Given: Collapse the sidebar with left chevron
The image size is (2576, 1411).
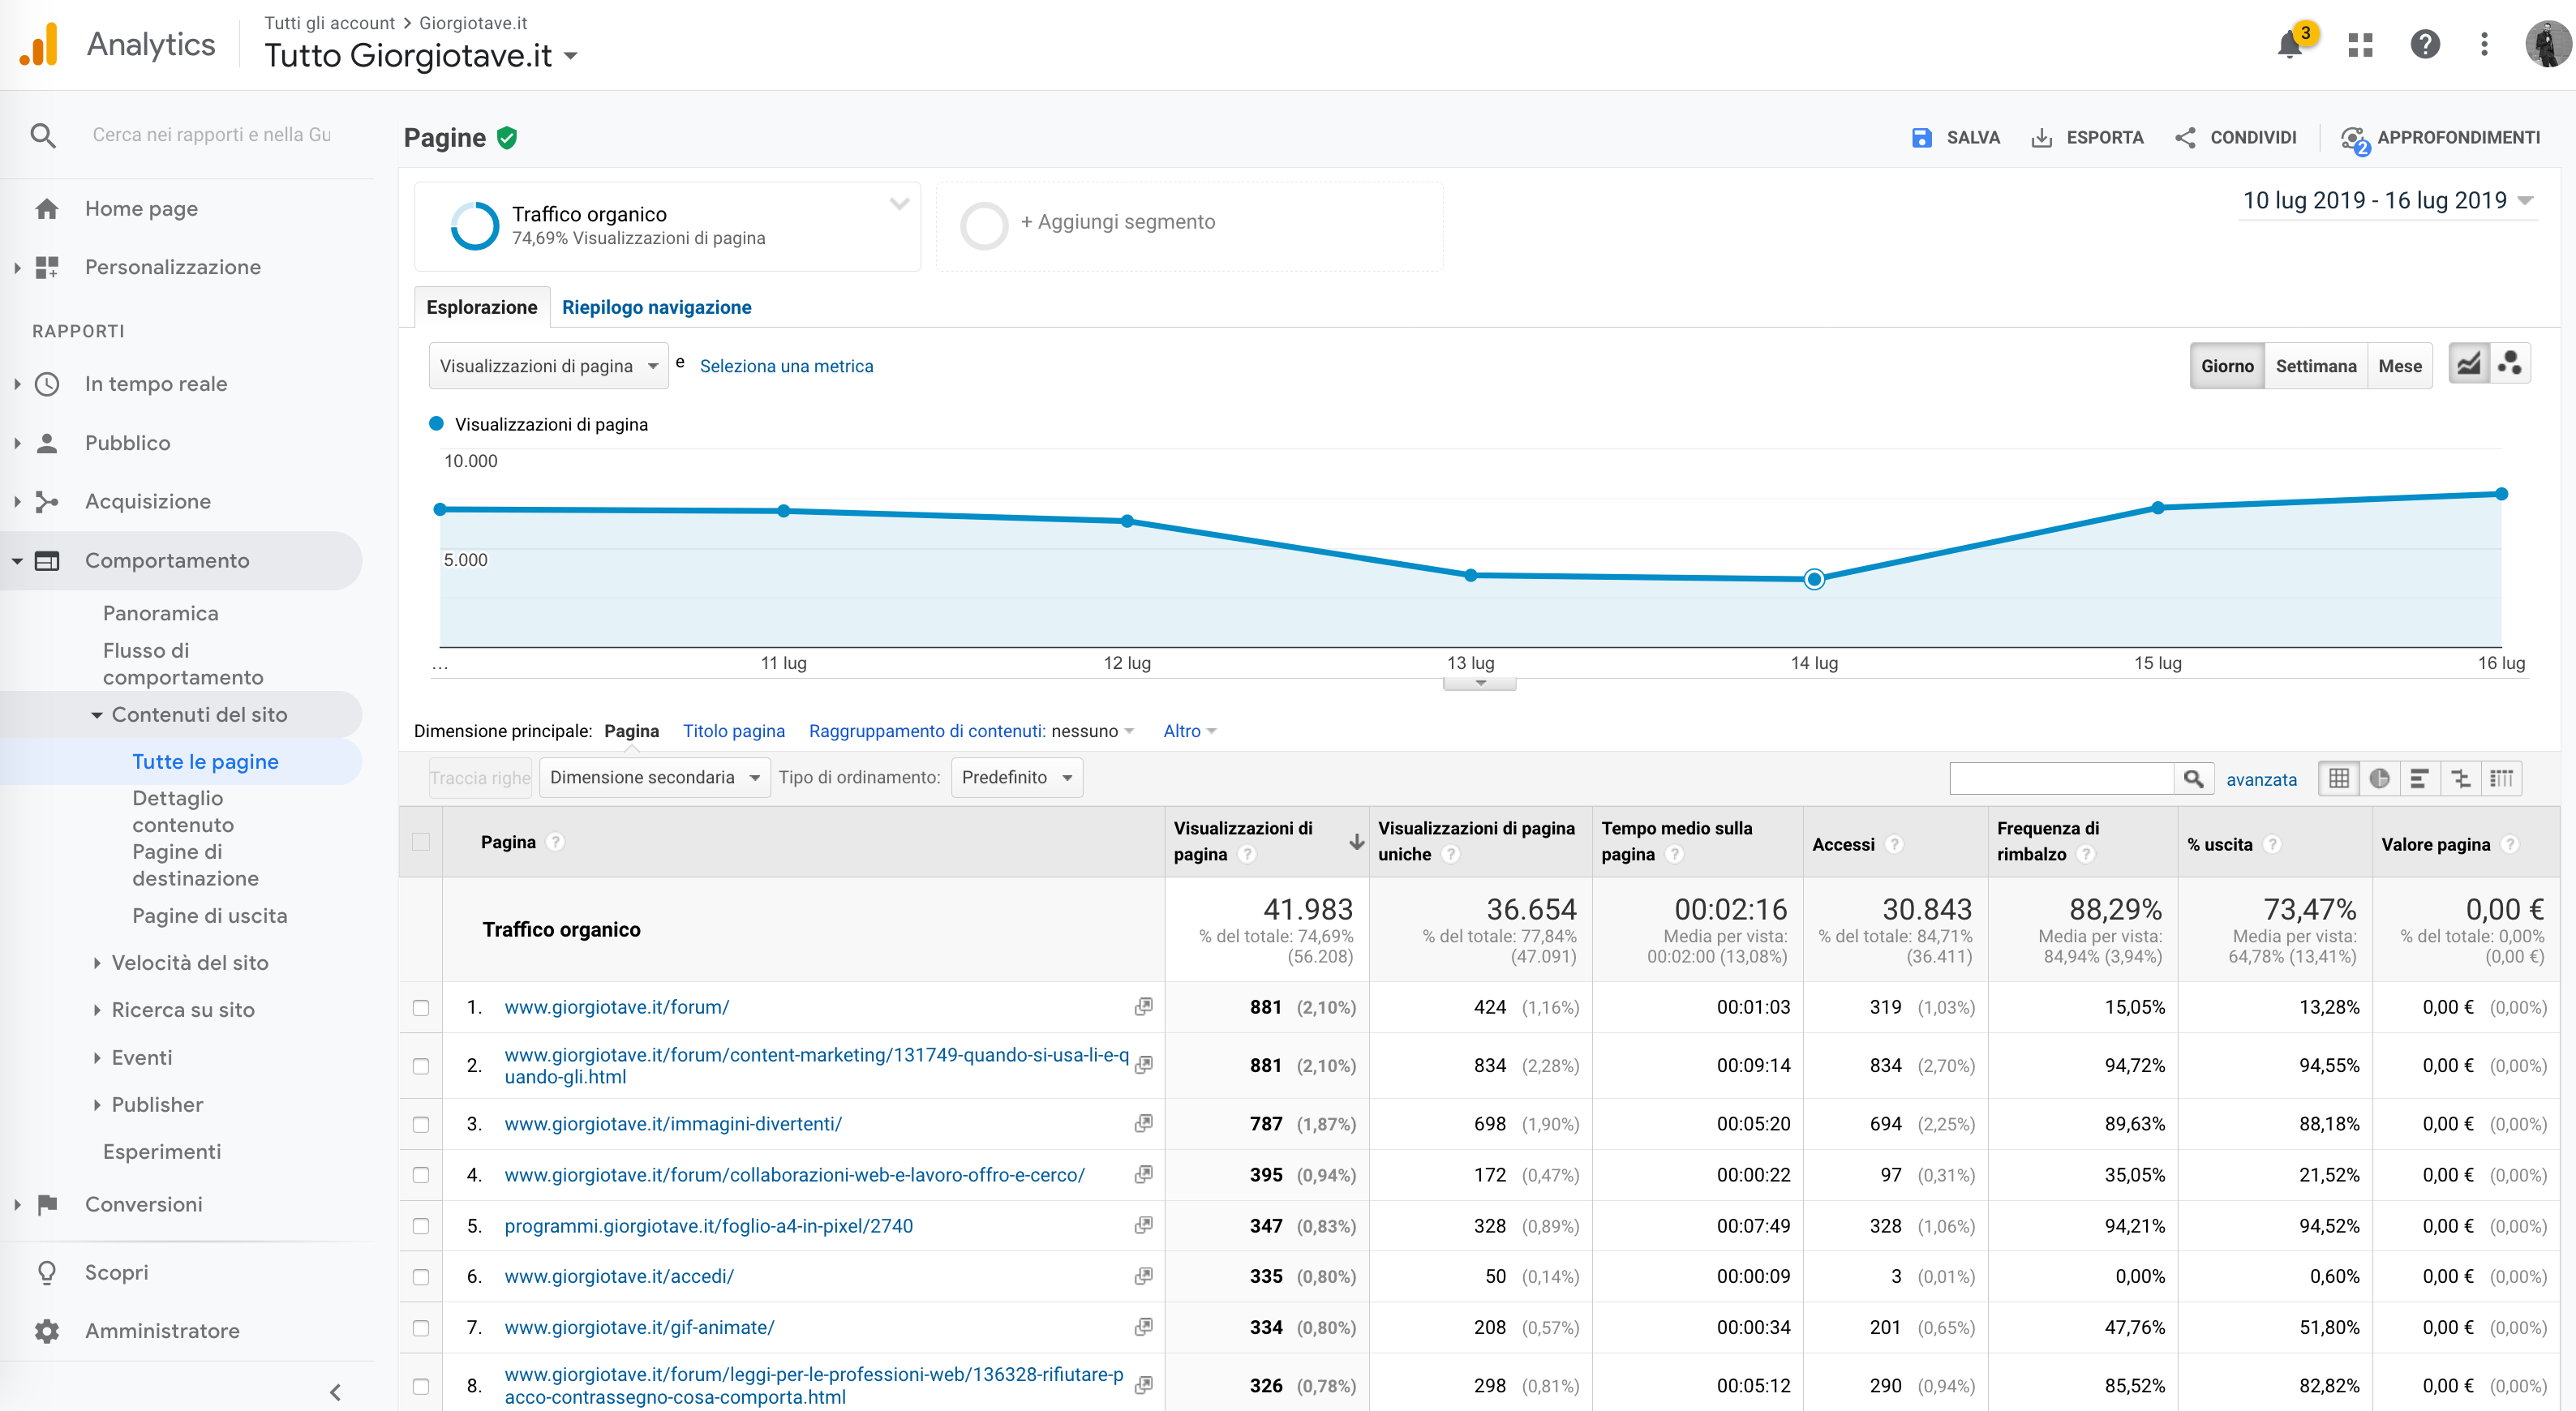Looking at the screenshot, I should point(335,1392).
